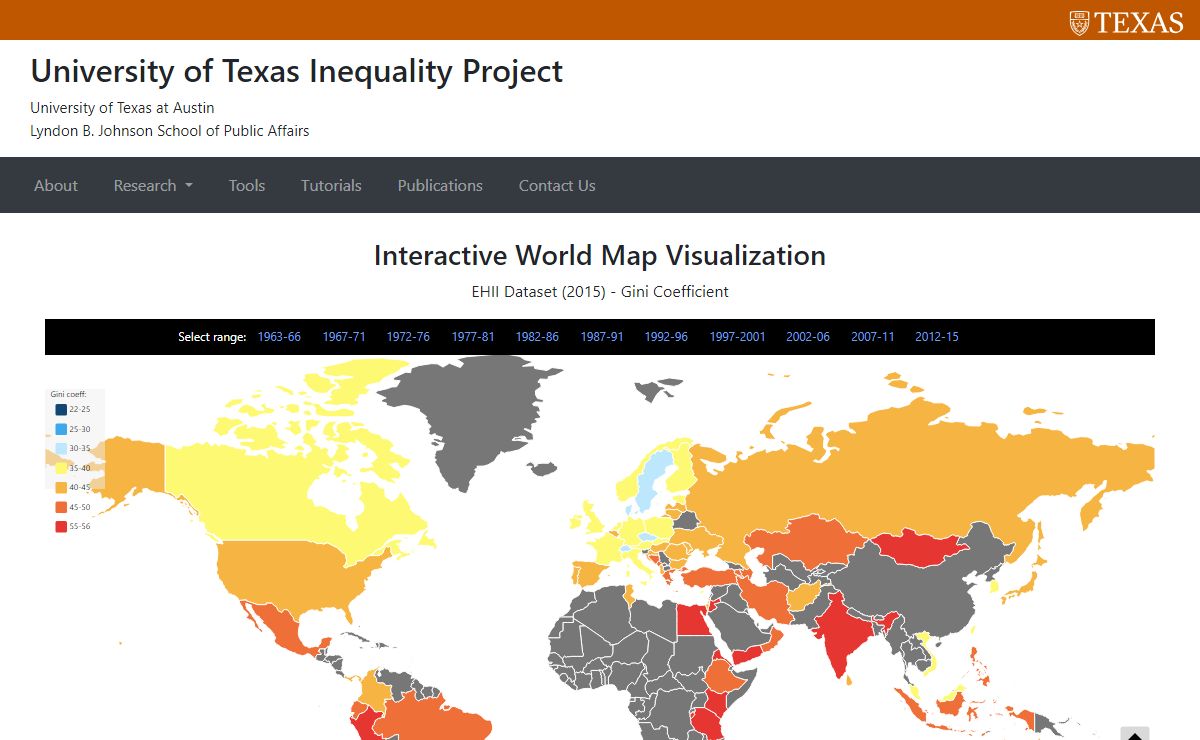Switch map to 1992-96
This screenshot has width=1200, height=740.
click(x=666, y=337)
